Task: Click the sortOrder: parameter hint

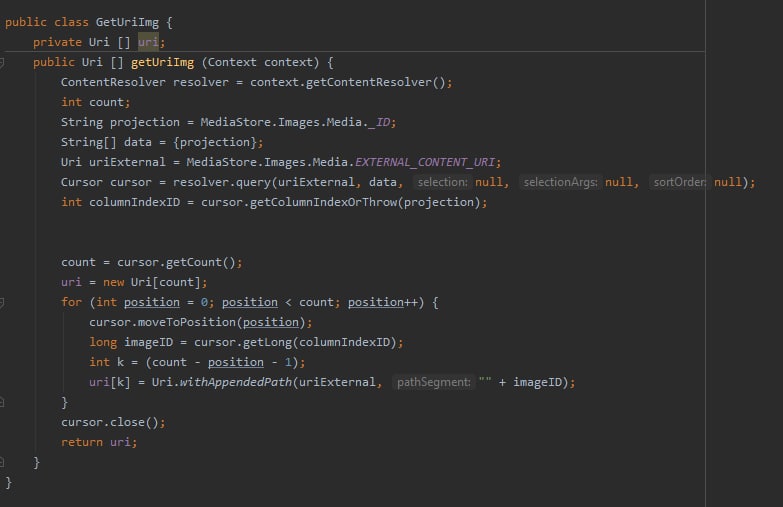Action: (x=680, y=182)
